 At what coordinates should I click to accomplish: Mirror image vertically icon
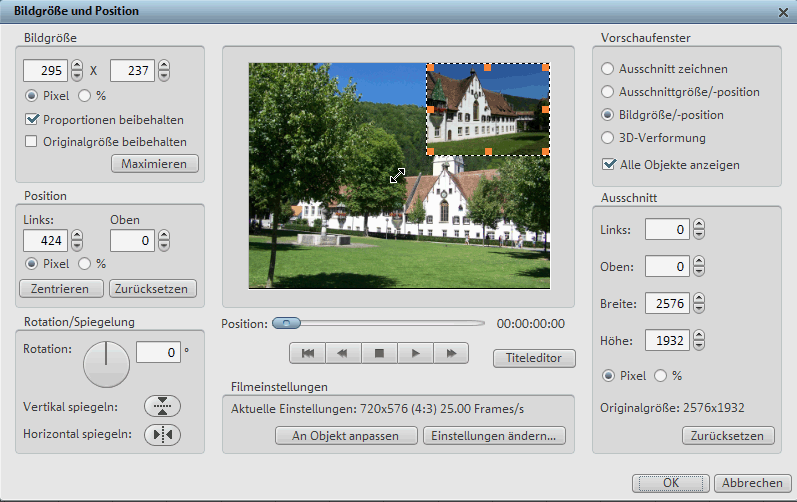point(162,406)
